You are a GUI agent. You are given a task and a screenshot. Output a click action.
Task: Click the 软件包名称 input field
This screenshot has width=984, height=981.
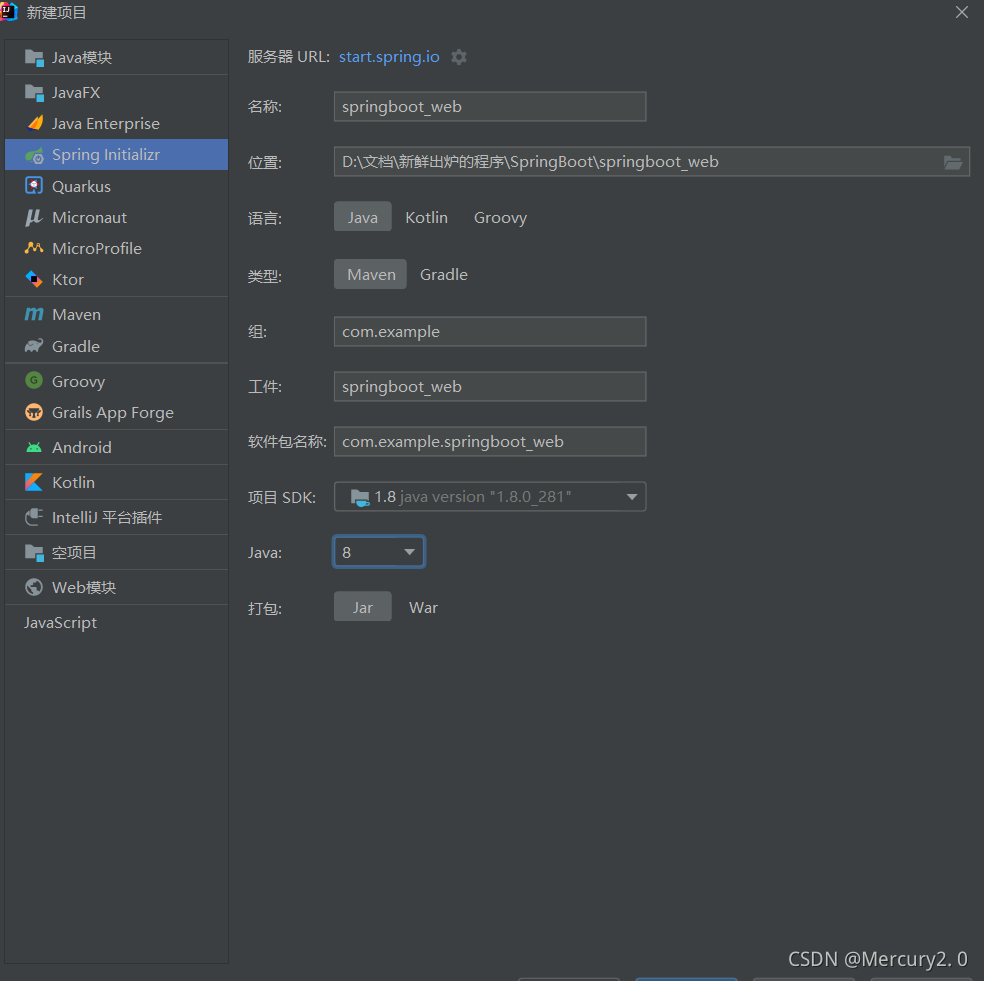[x=490, y=442]
